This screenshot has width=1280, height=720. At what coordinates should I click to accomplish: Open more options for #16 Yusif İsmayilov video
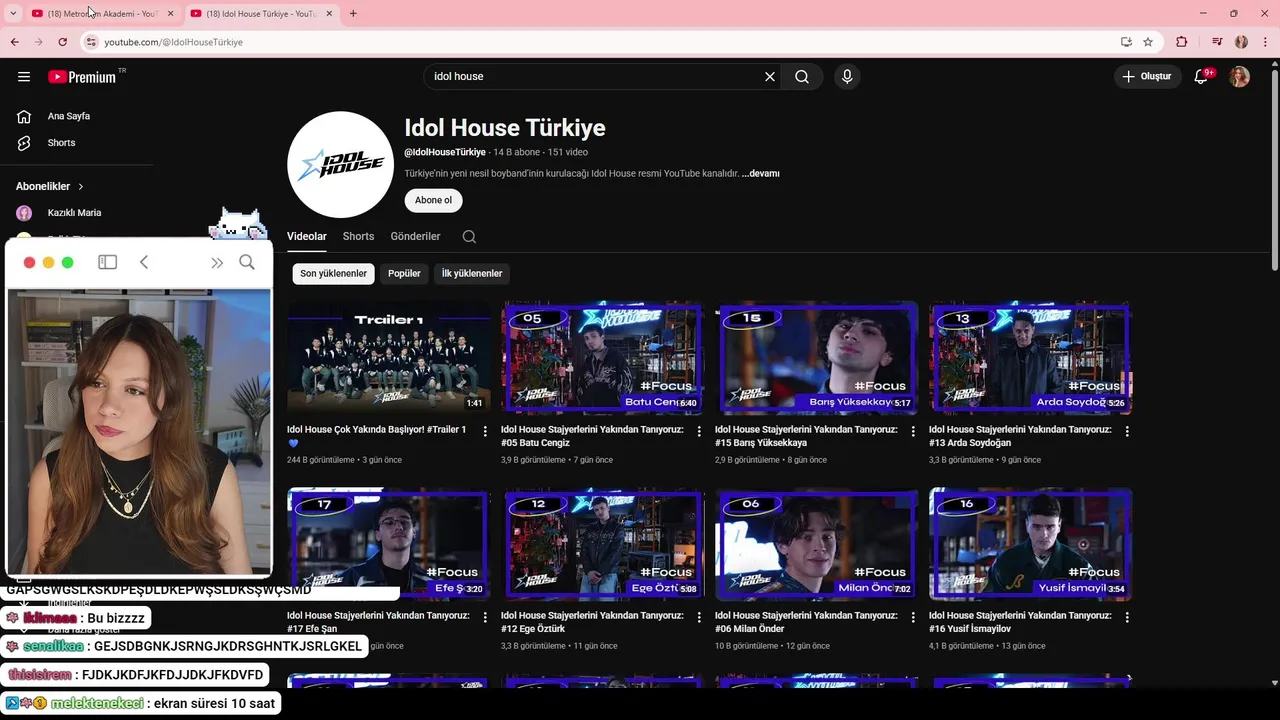1127,618
